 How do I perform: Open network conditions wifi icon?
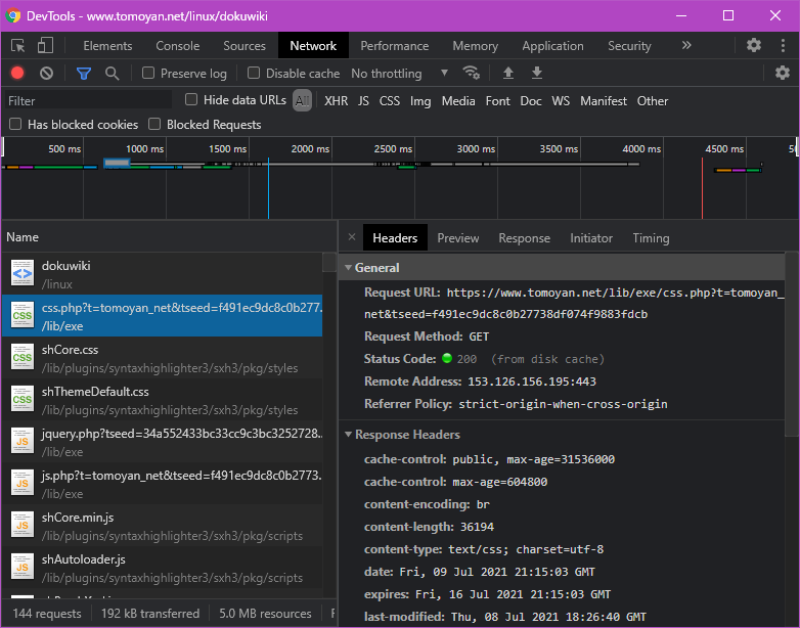click(471, 73)
